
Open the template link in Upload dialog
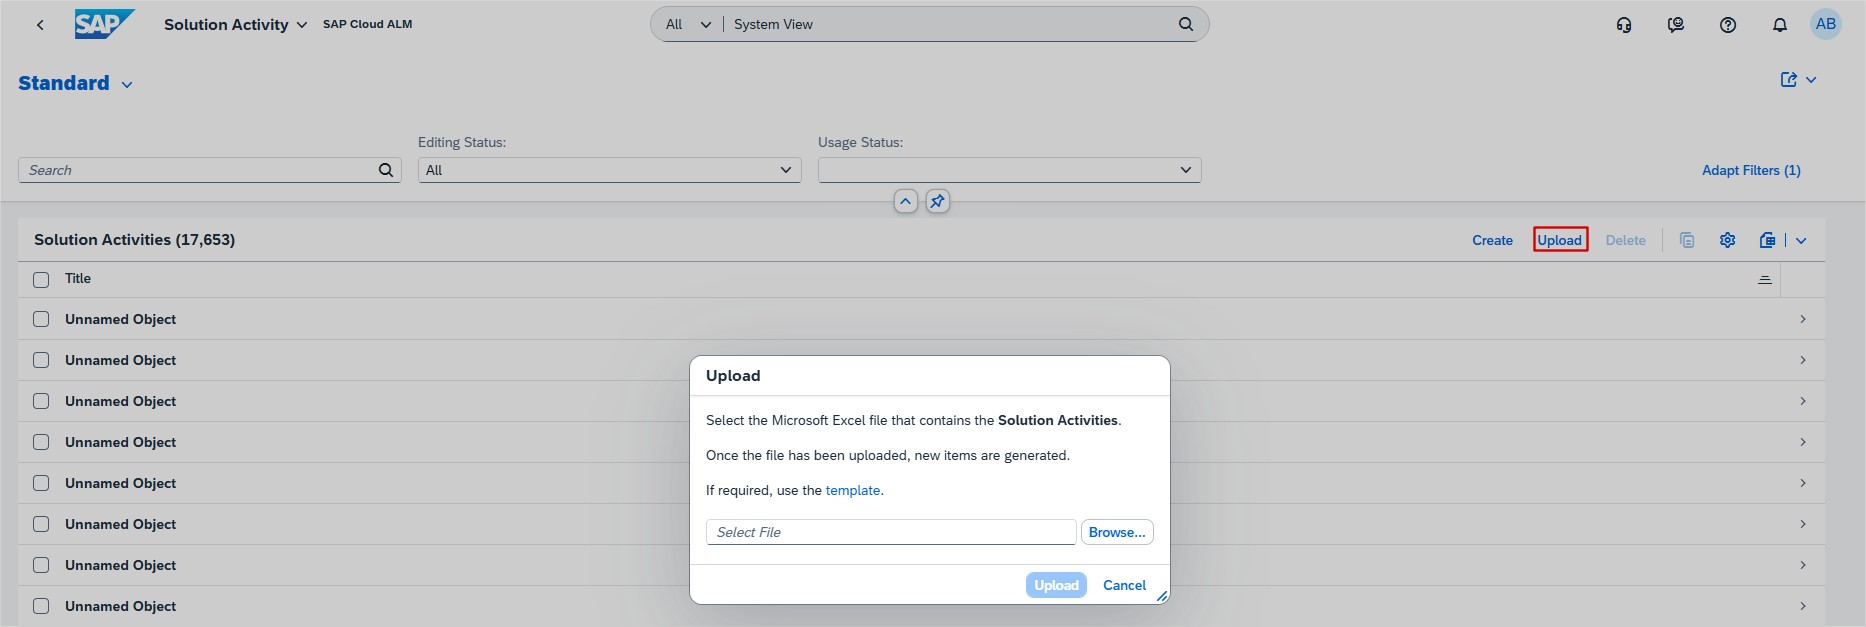(853, 490)
